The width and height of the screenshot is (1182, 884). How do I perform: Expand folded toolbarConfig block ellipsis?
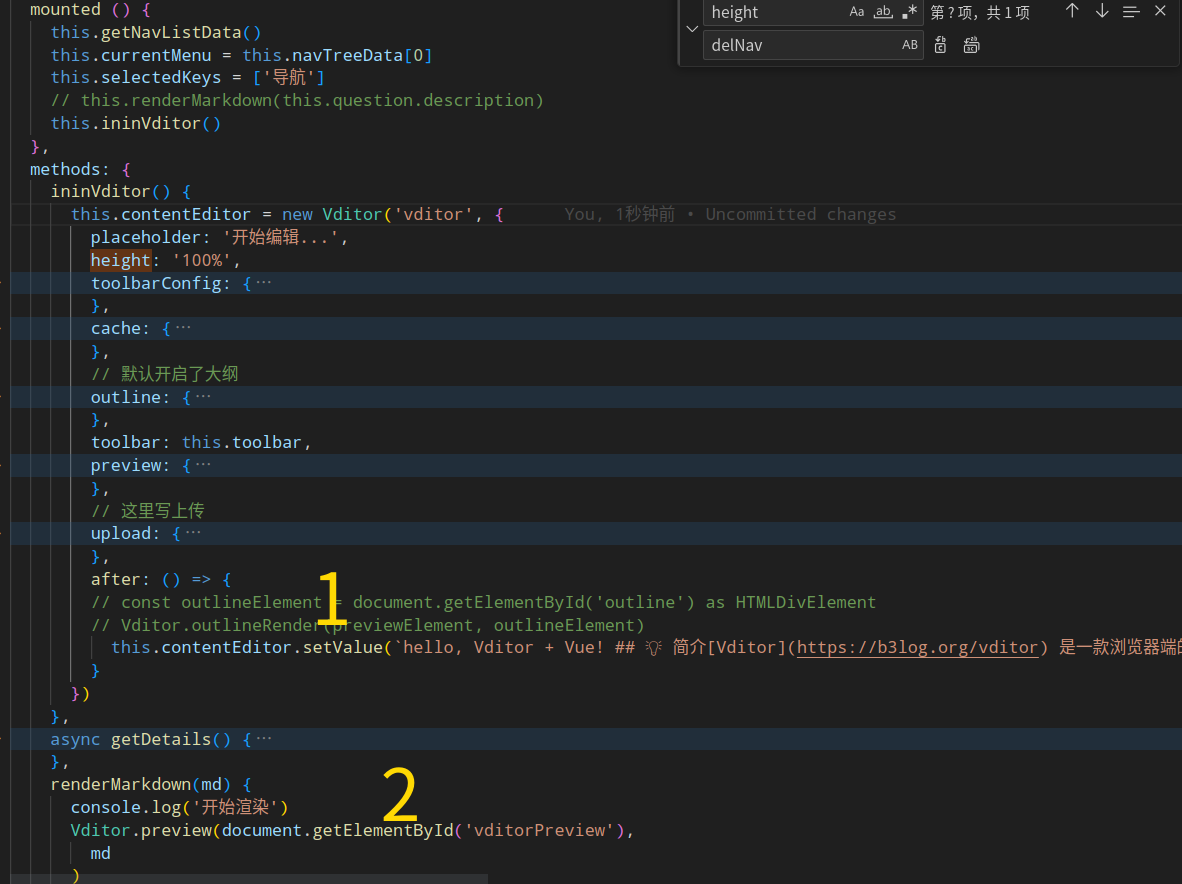(x=263, y=283)
